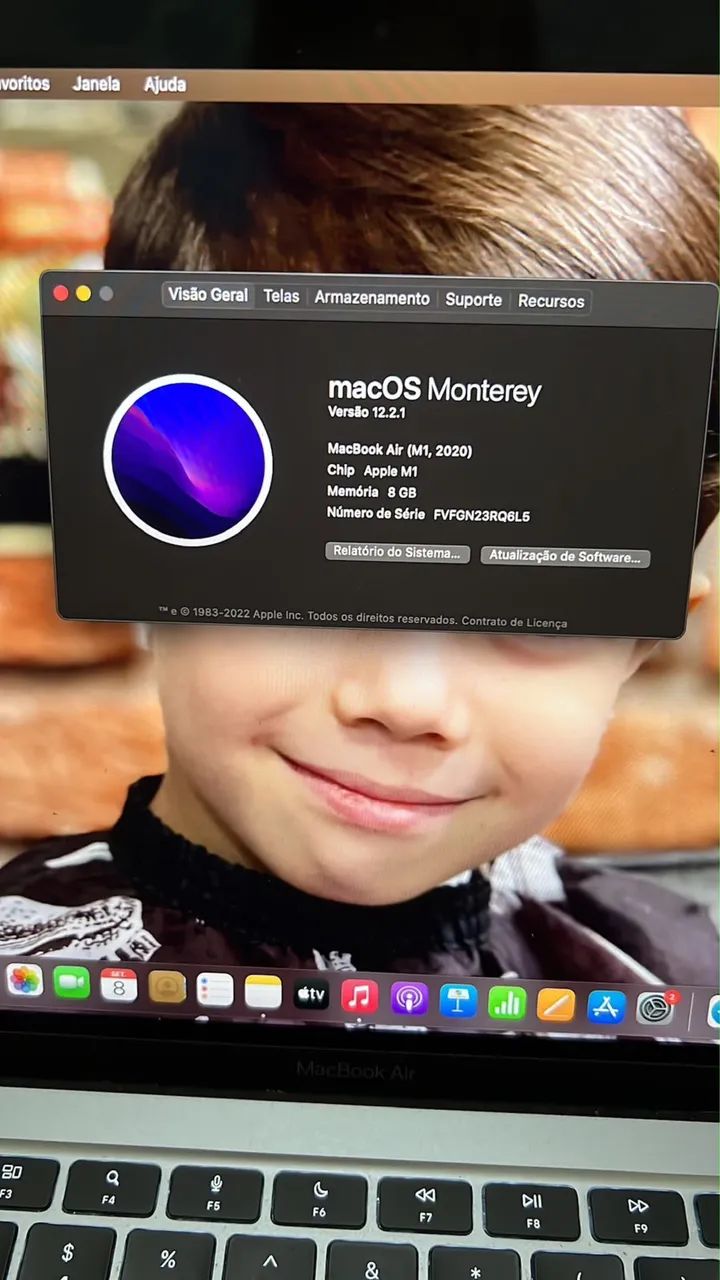Open Keynote in the dock

pos(458,1000)
